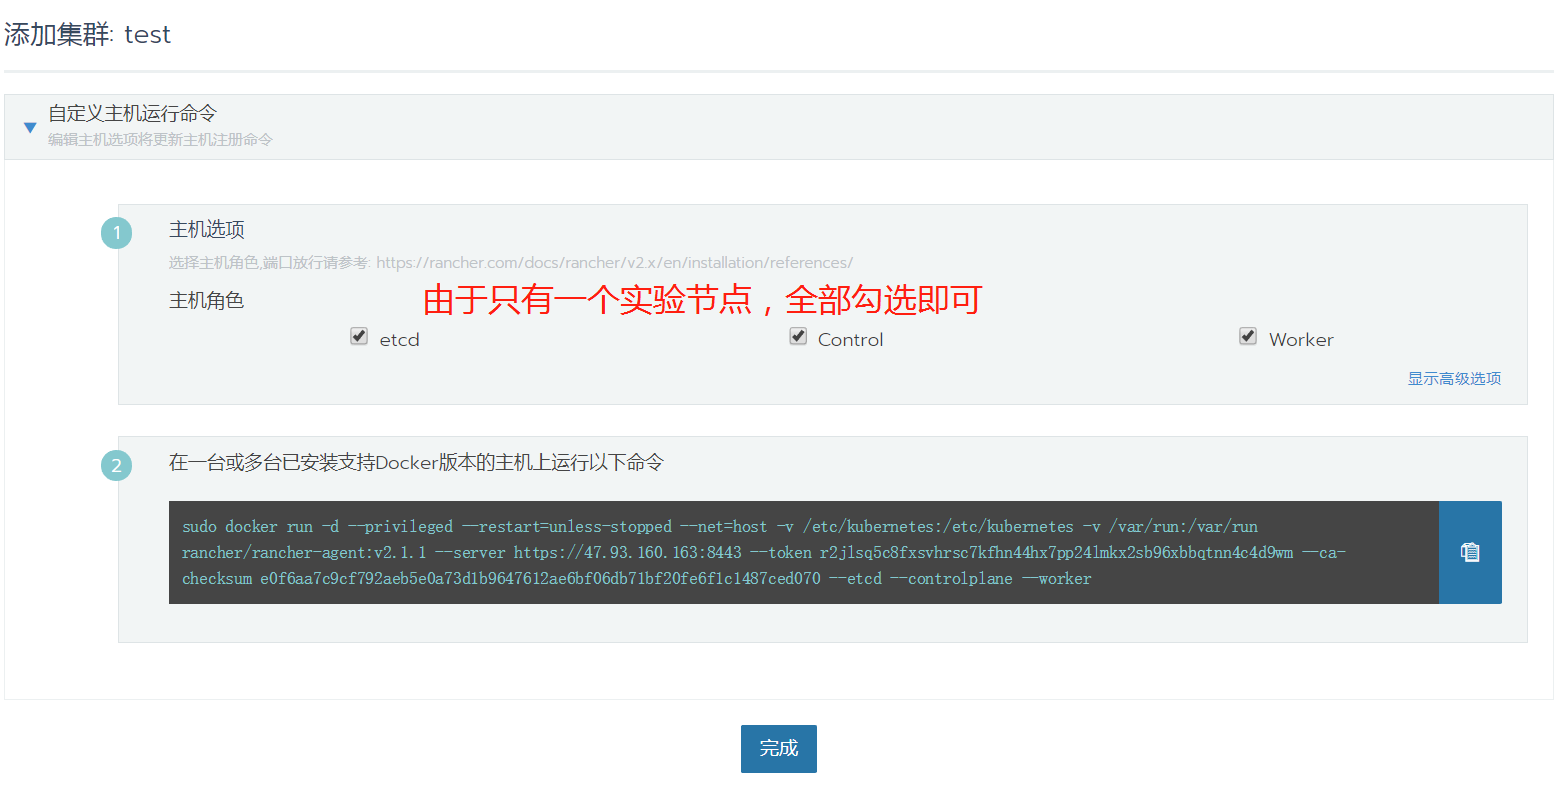Copy the docker run command to clipboard
Screen dimensions: 1557x791
coord(1470,552)
